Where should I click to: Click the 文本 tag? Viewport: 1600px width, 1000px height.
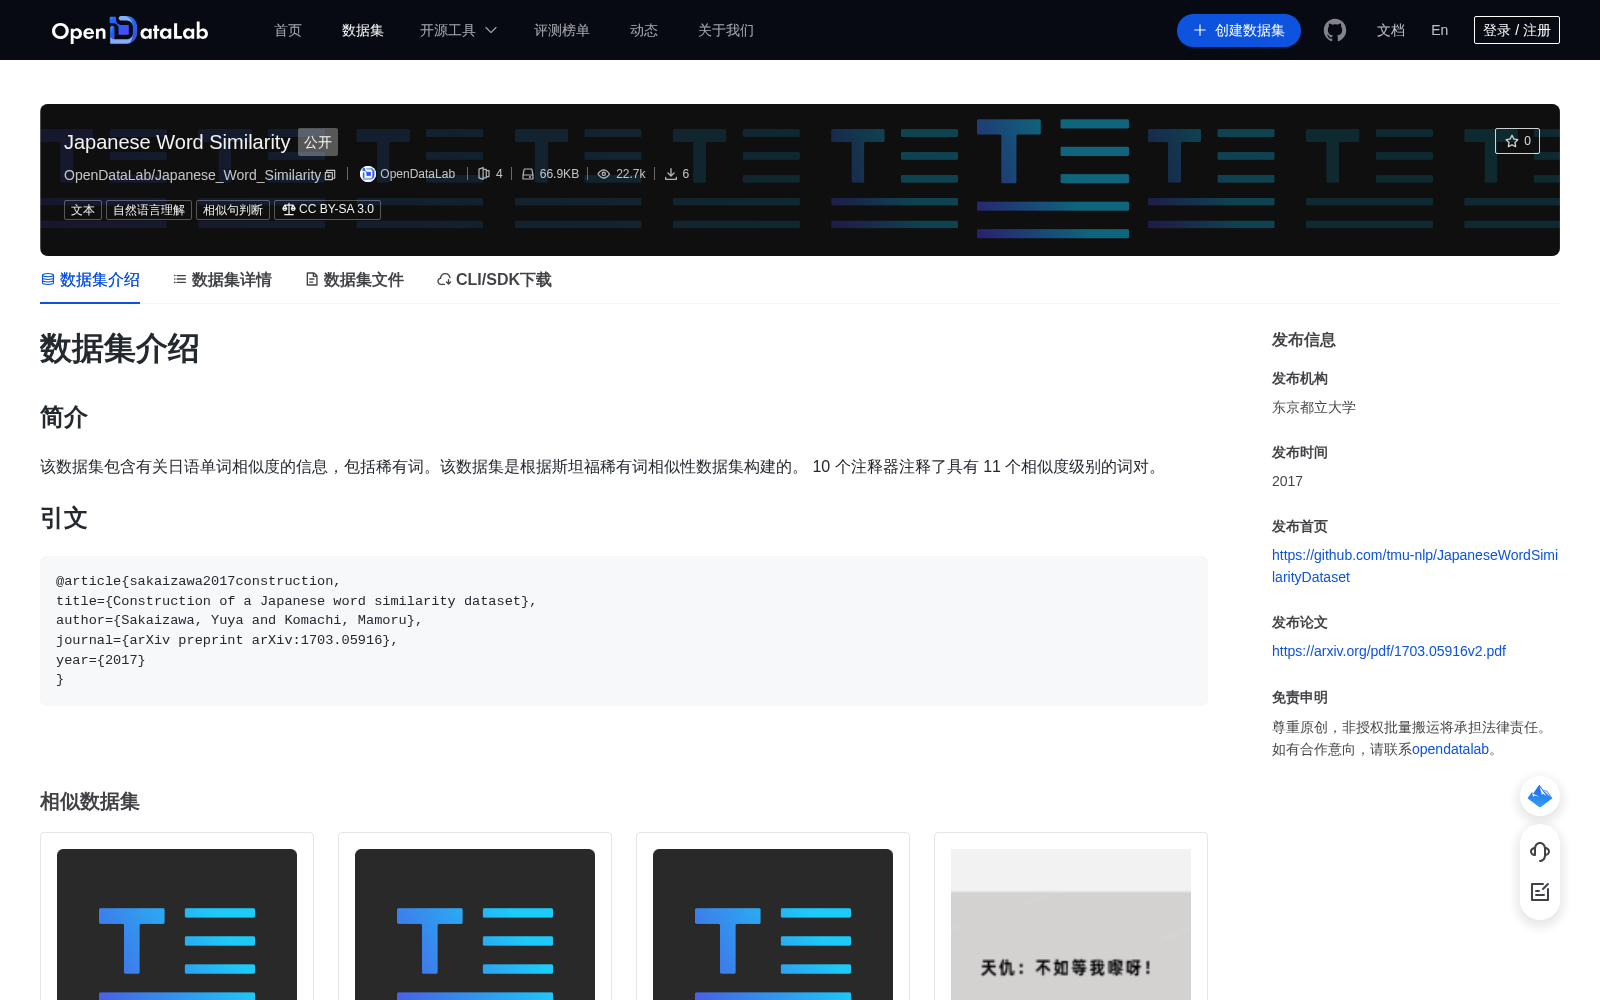(83, 210)
